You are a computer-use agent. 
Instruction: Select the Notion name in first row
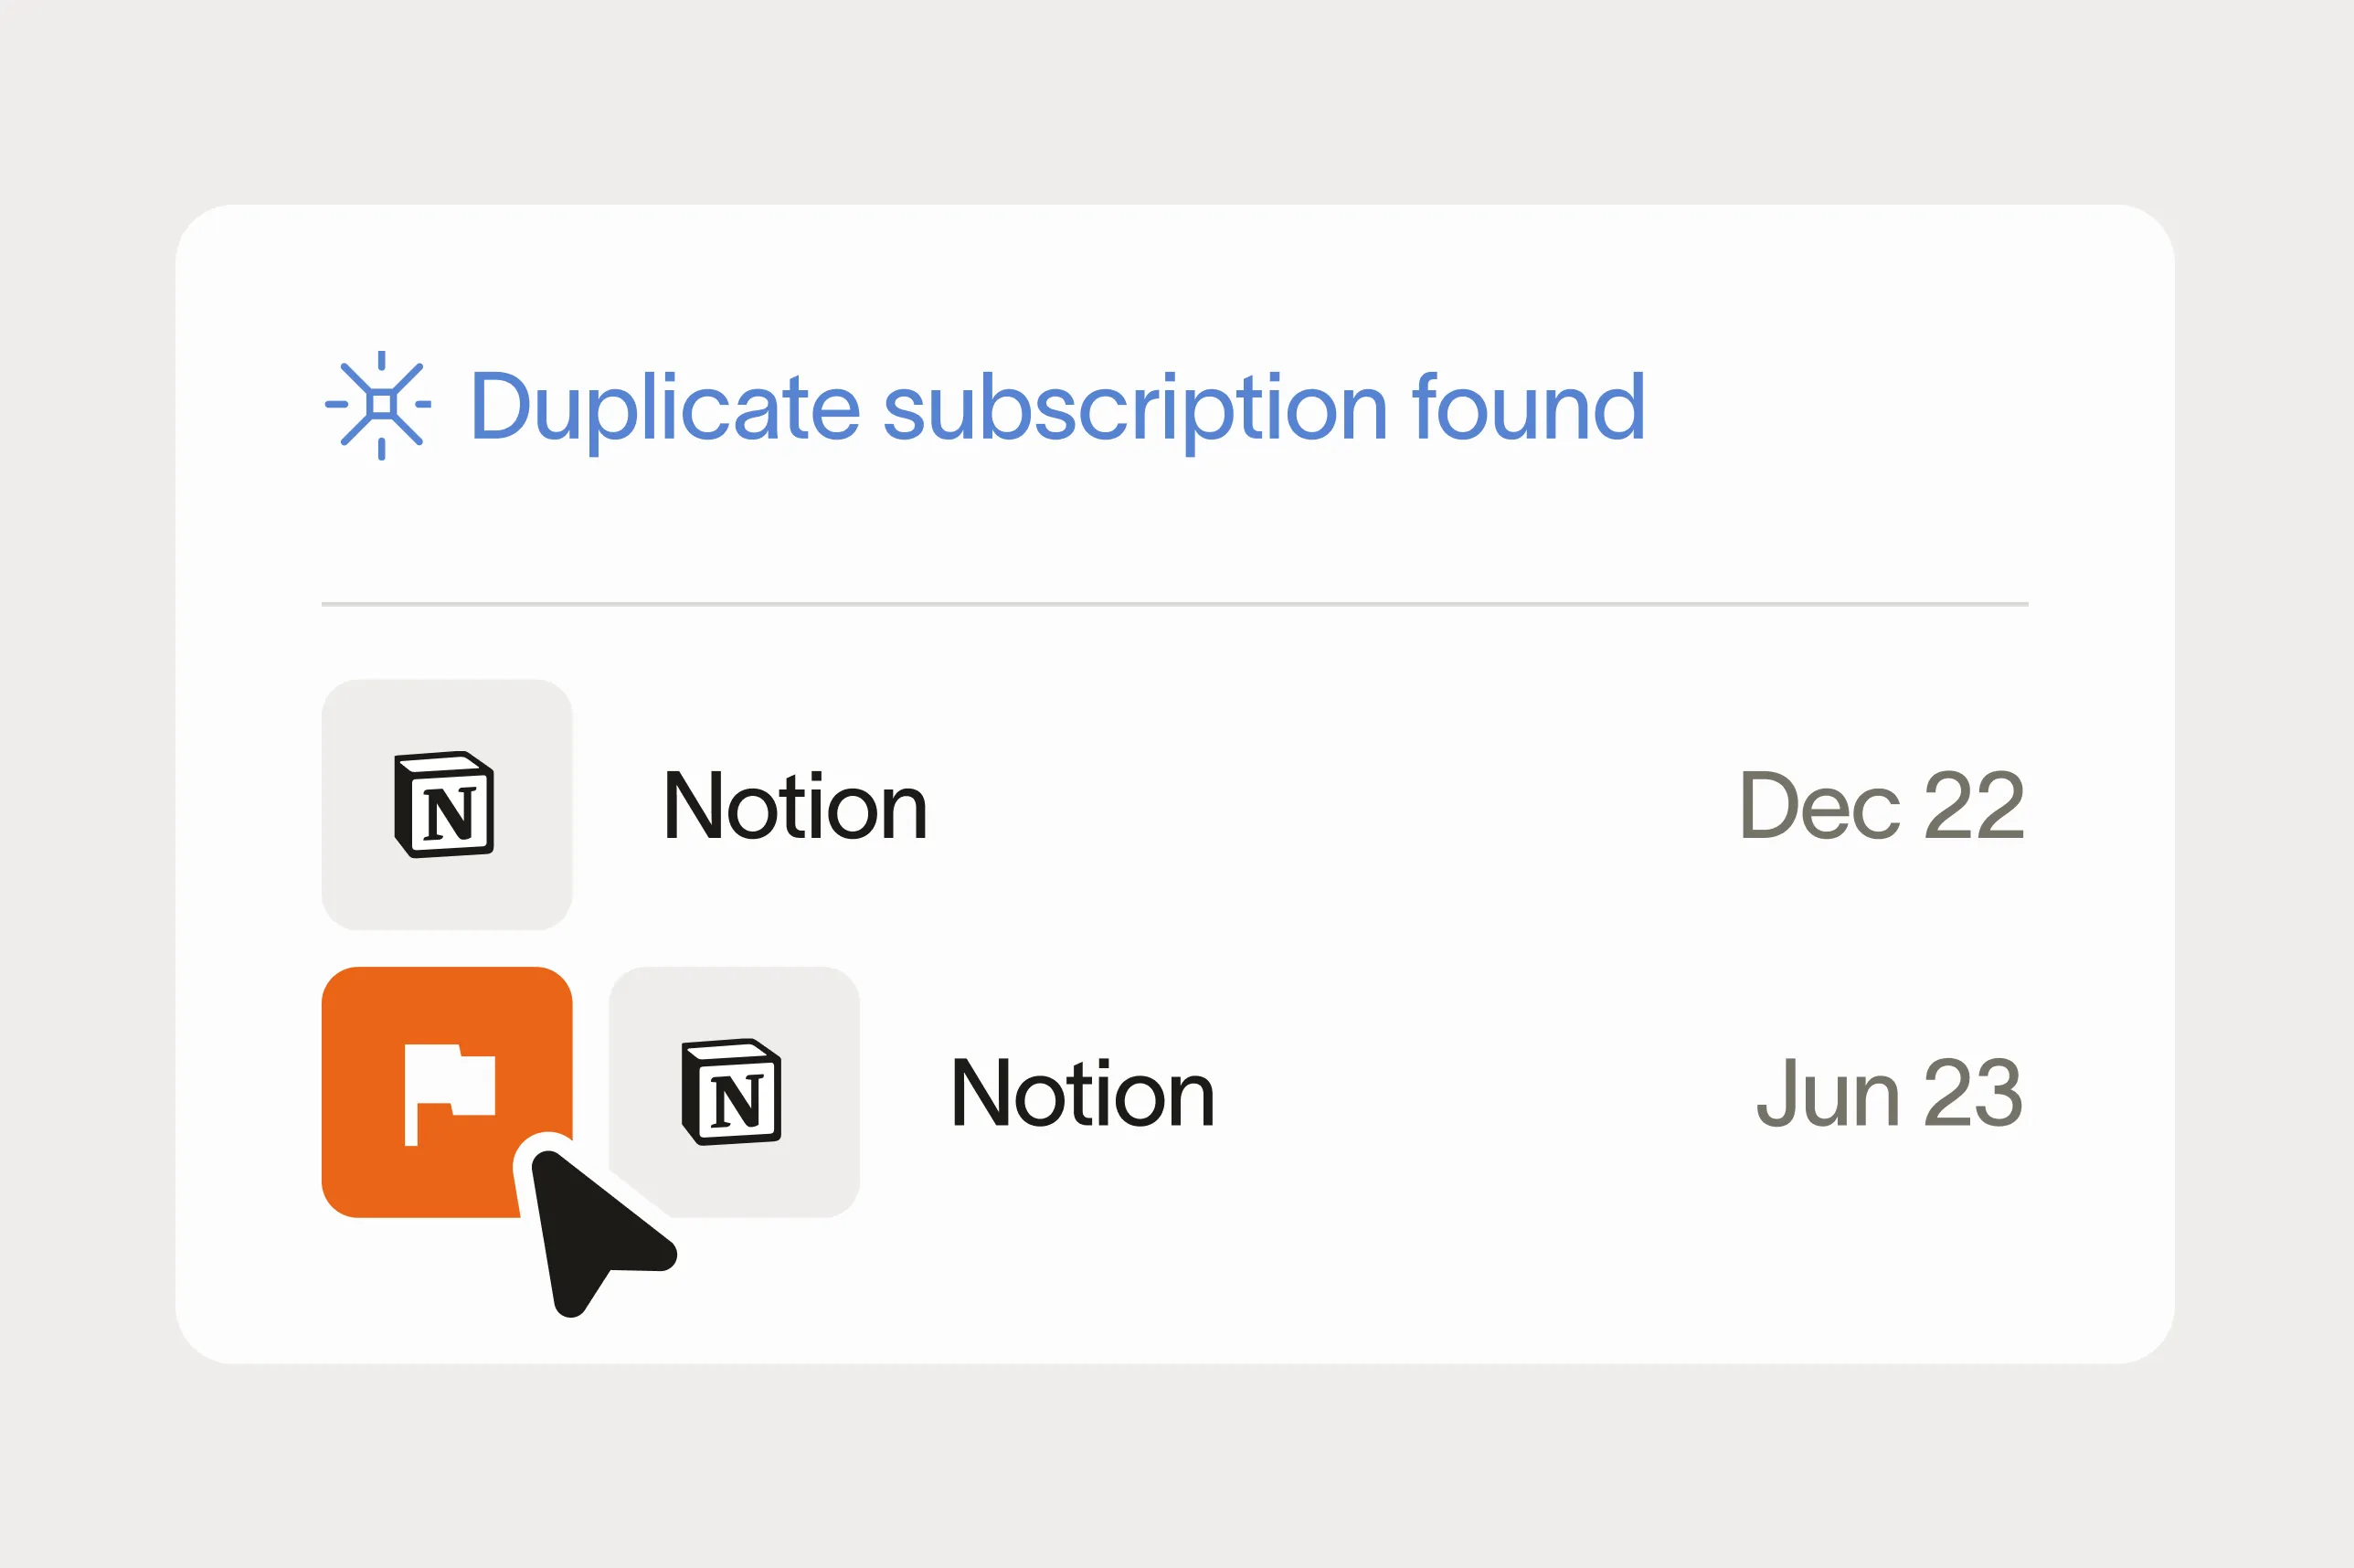pos(796,806)
